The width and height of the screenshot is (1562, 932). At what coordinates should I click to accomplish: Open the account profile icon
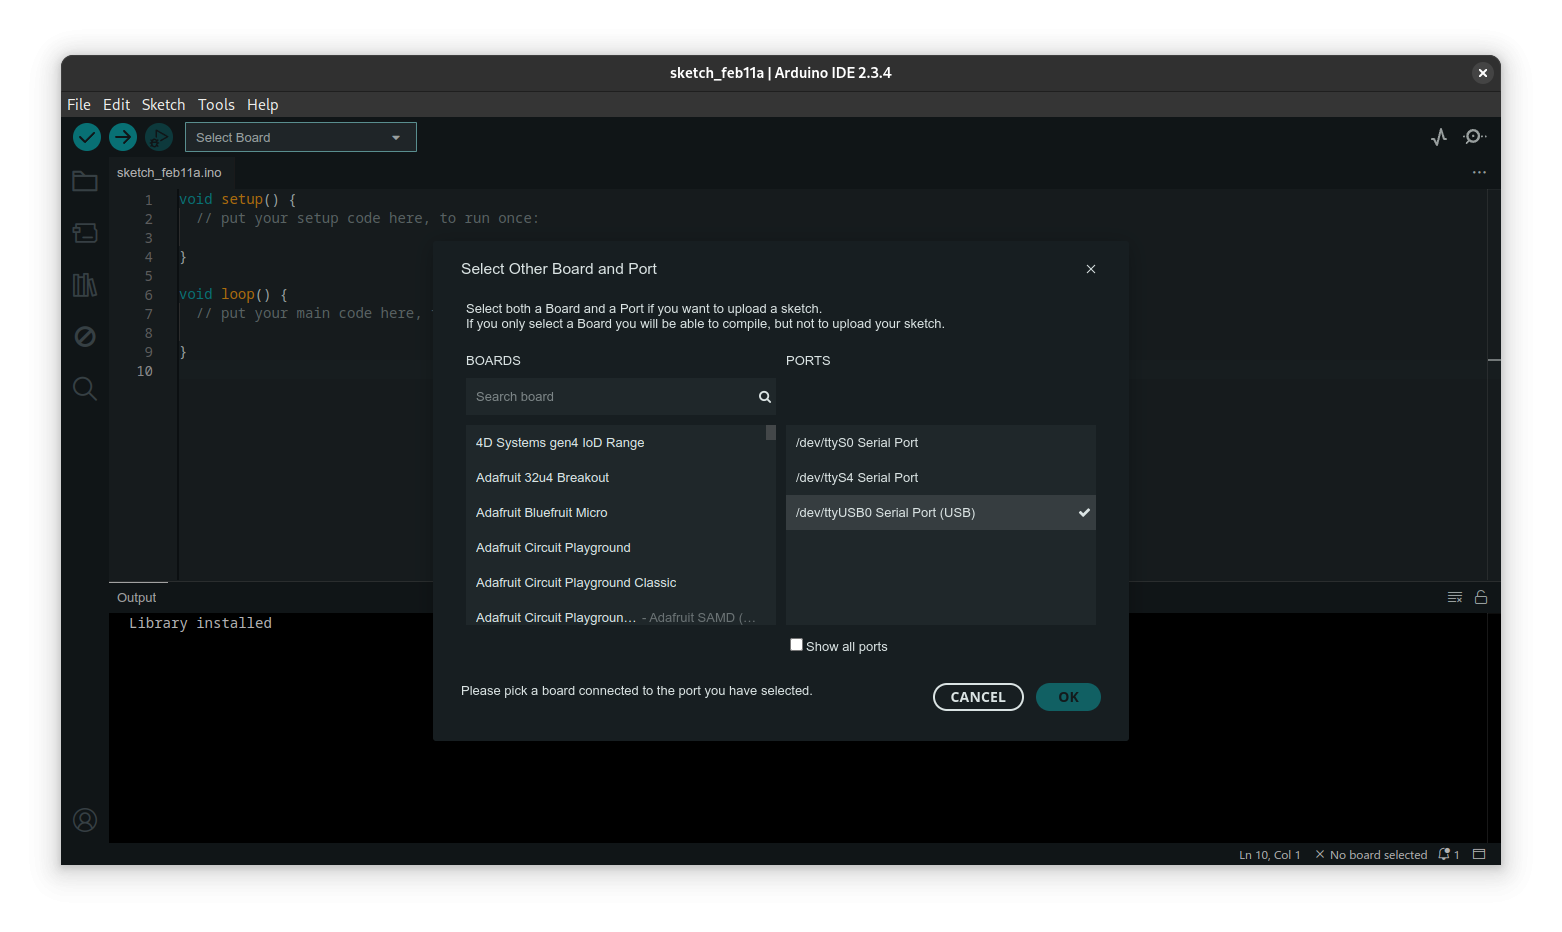coord(85,820)
